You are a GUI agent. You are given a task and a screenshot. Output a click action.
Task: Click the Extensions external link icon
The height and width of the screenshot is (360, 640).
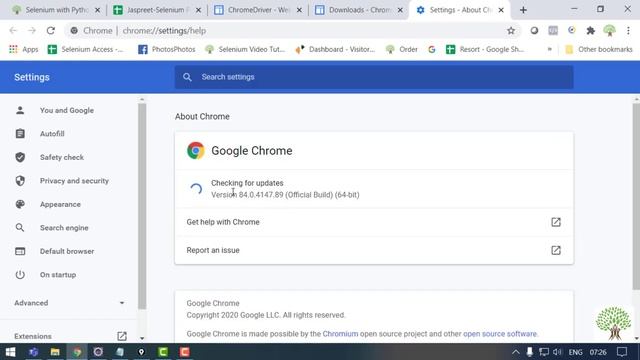(x=122, y=336)
